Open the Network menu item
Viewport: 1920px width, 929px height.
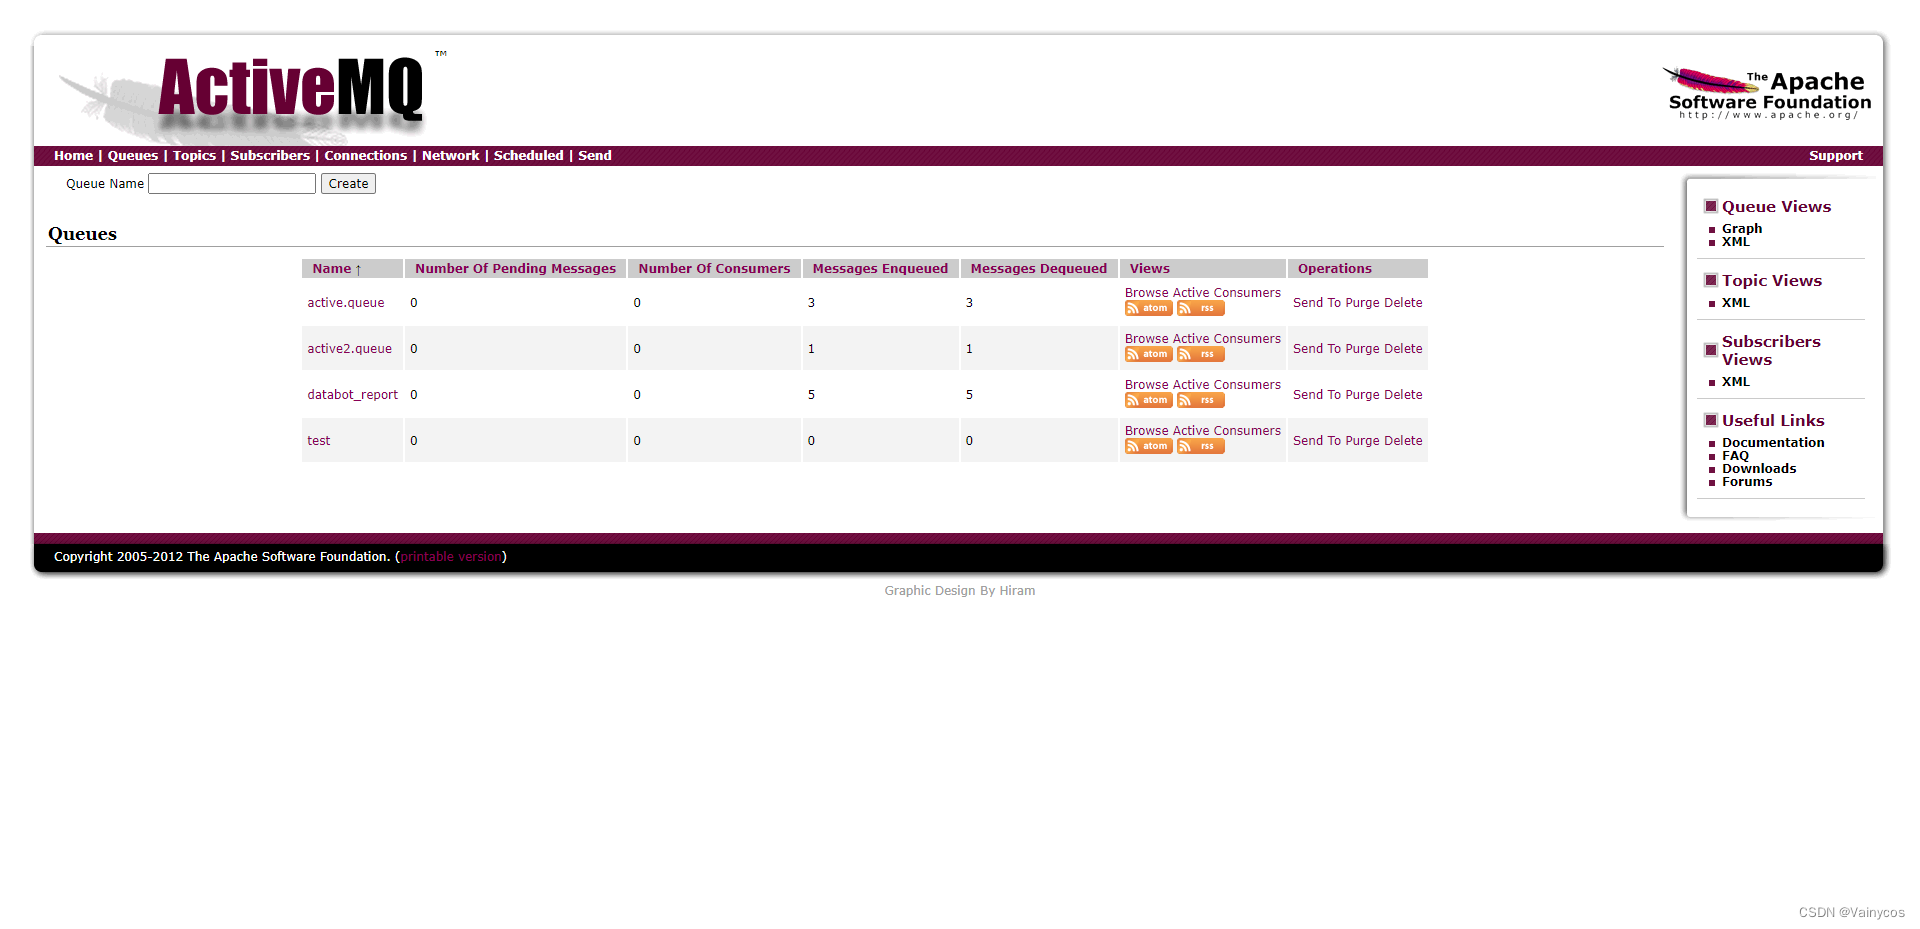coord(450,156)
